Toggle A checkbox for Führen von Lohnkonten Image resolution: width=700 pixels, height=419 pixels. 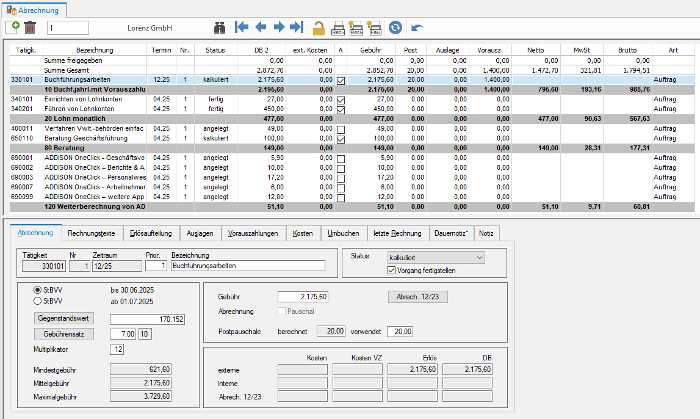tap(341, 110)
